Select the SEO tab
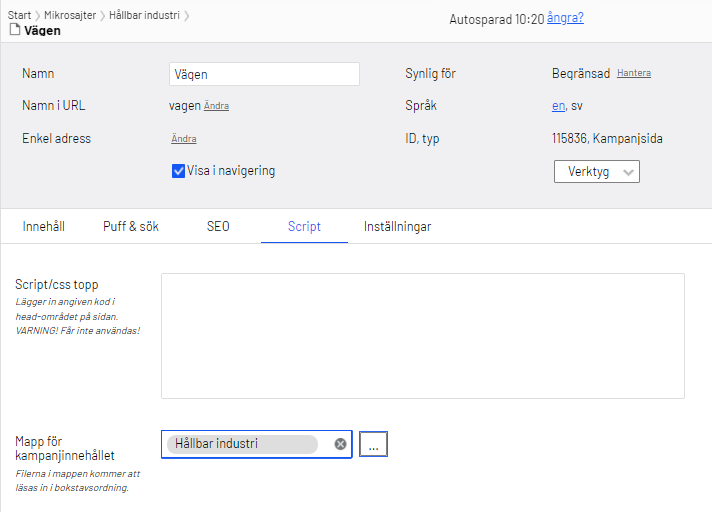The image size is (712, 512). click(x=218, y=227)
